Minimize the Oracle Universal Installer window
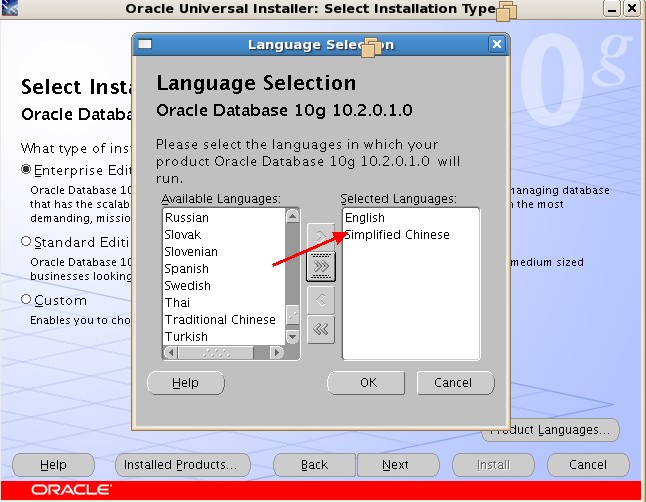This screenshot has width=646, height=502. (x=611, y=8)
